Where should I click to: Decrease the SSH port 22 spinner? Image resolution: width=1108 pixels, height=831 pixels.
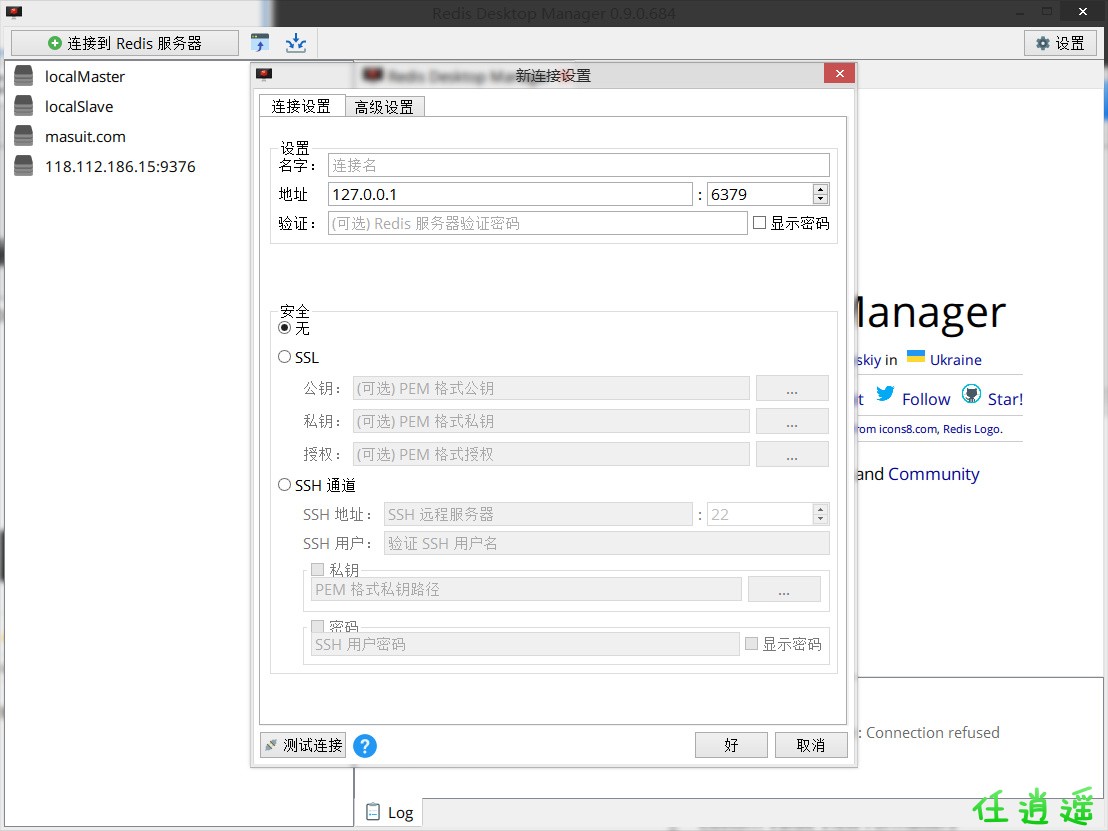pos(820,519)
